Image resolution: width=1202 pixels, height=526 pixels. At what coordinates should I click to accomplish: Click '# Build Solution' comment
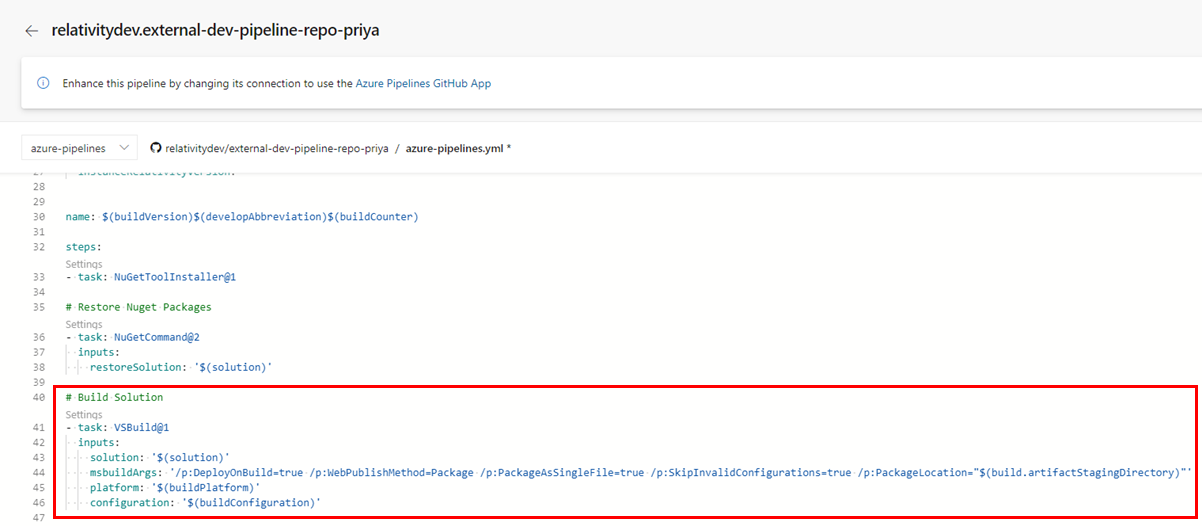coord(114,397)
